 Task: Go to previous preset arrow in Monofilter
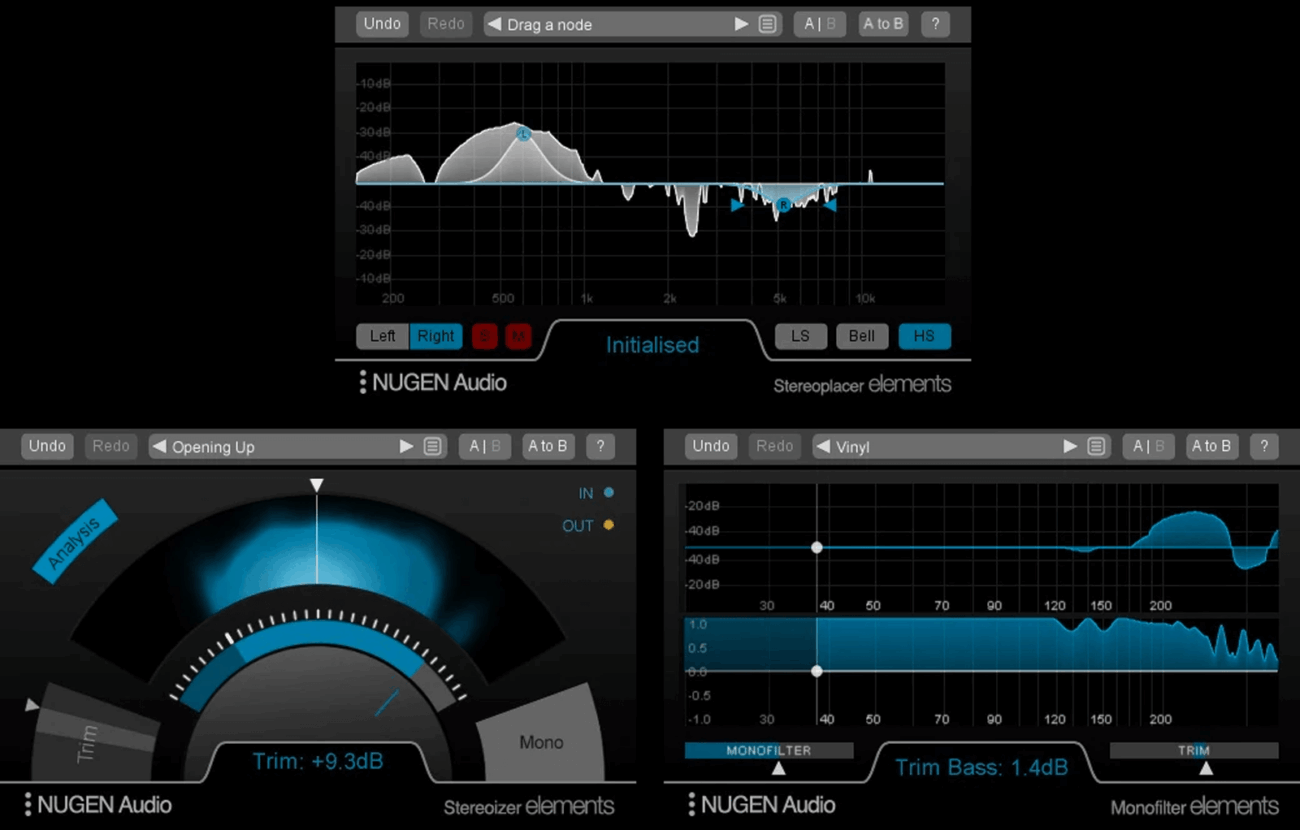pyautogui.click(x=823, y=446)
